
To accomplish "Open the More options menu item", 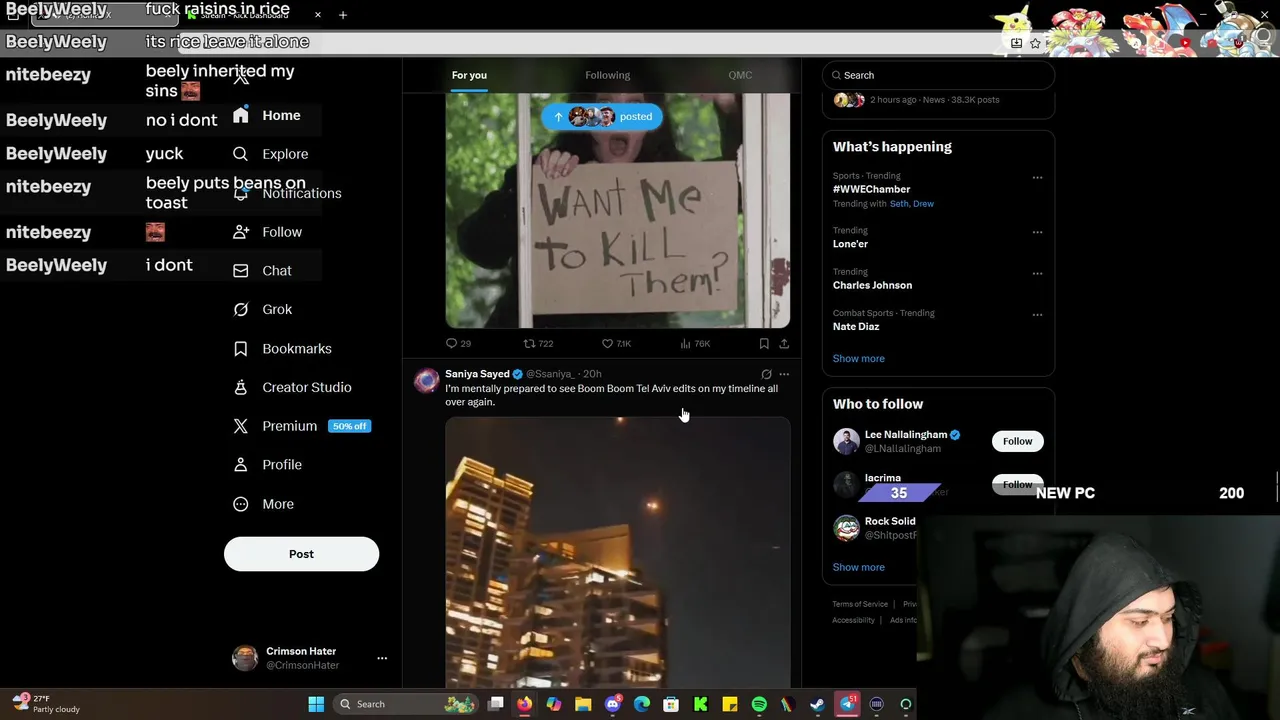I will click(263, 504).
